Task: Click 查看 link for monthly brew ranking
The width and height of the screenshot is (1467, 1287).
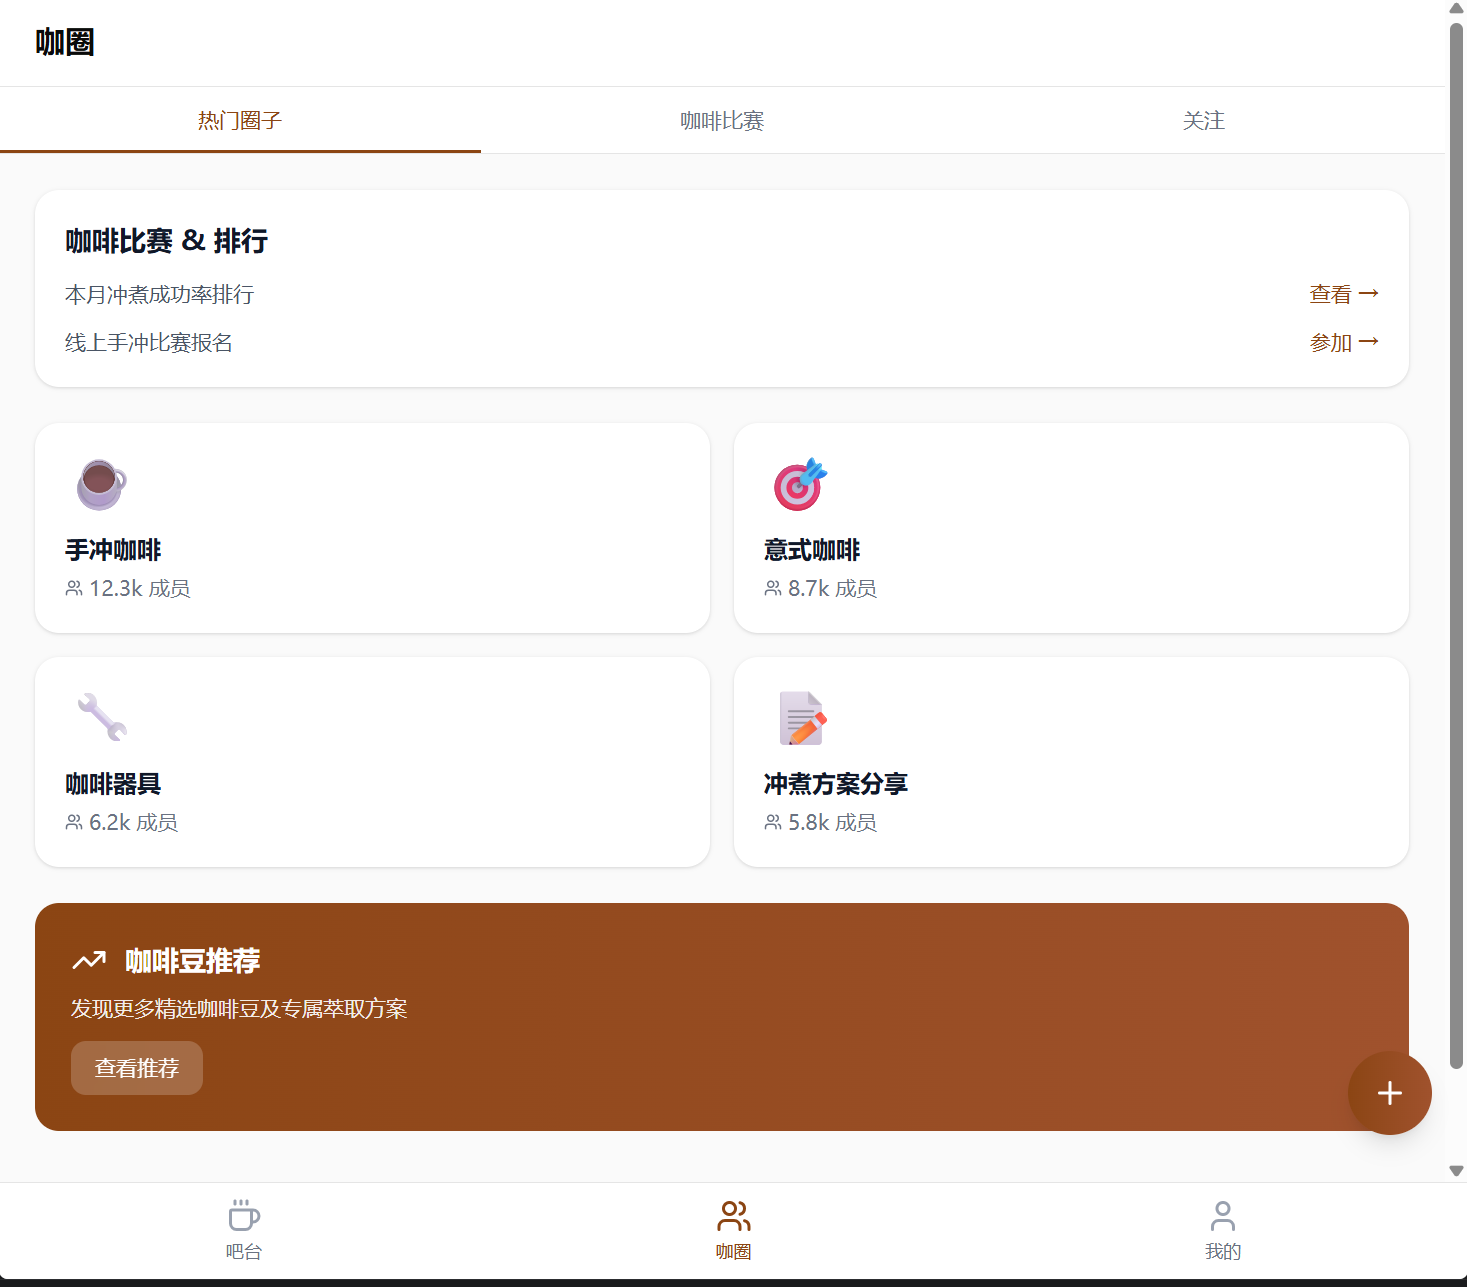Action: pyautogui.click(x=1344, y=294)
